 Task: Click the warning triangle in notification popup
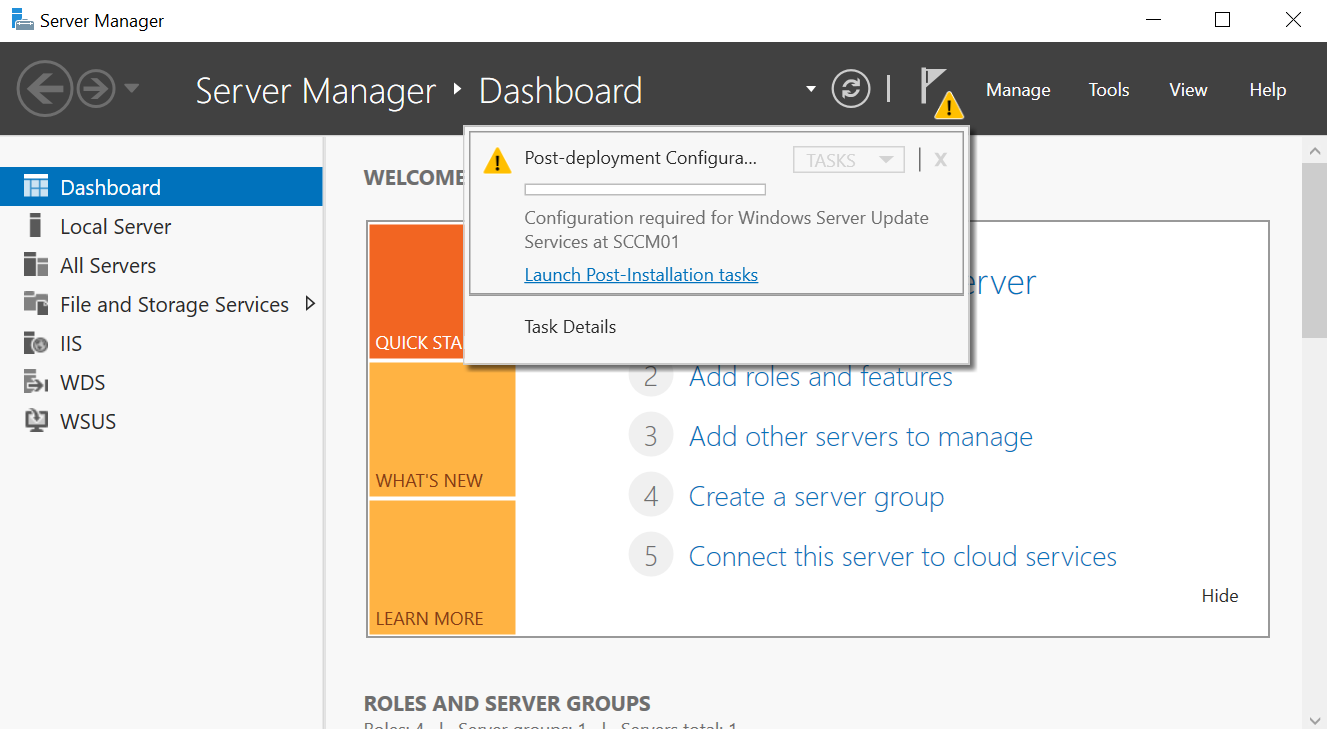[x=497, y=160]
